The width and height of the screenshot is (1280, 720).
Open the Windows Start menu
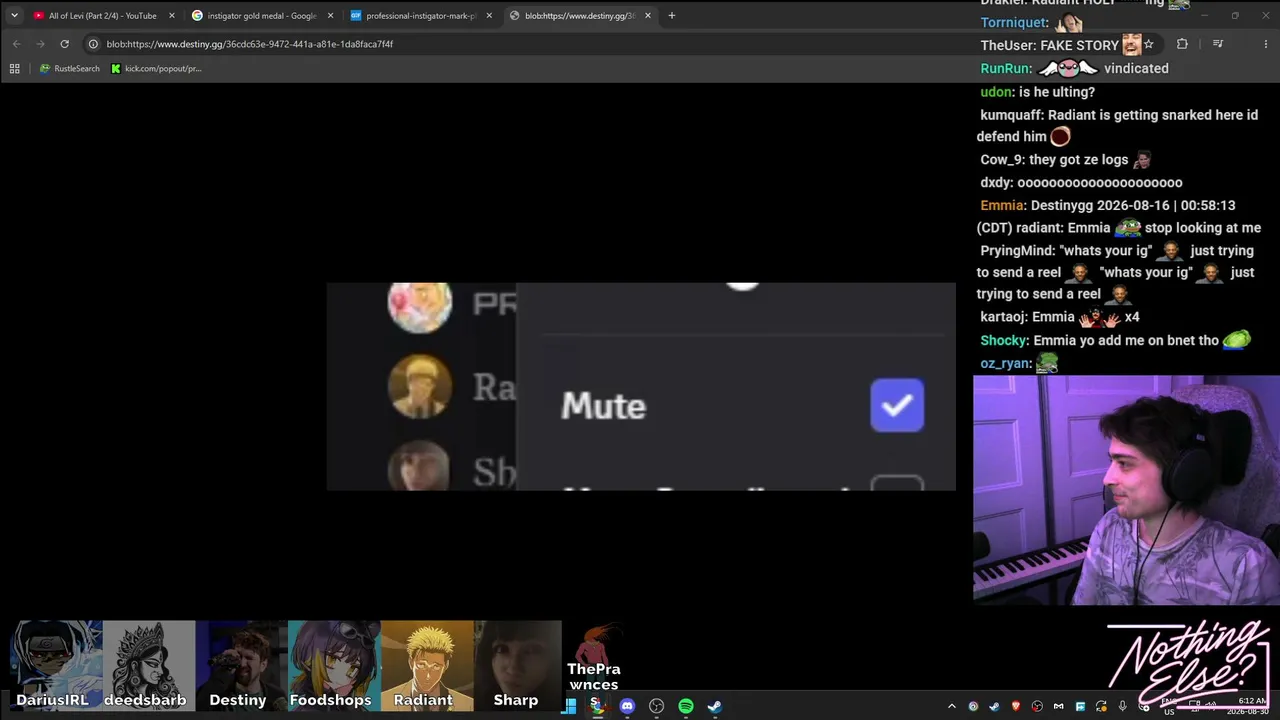coord(569,706)
